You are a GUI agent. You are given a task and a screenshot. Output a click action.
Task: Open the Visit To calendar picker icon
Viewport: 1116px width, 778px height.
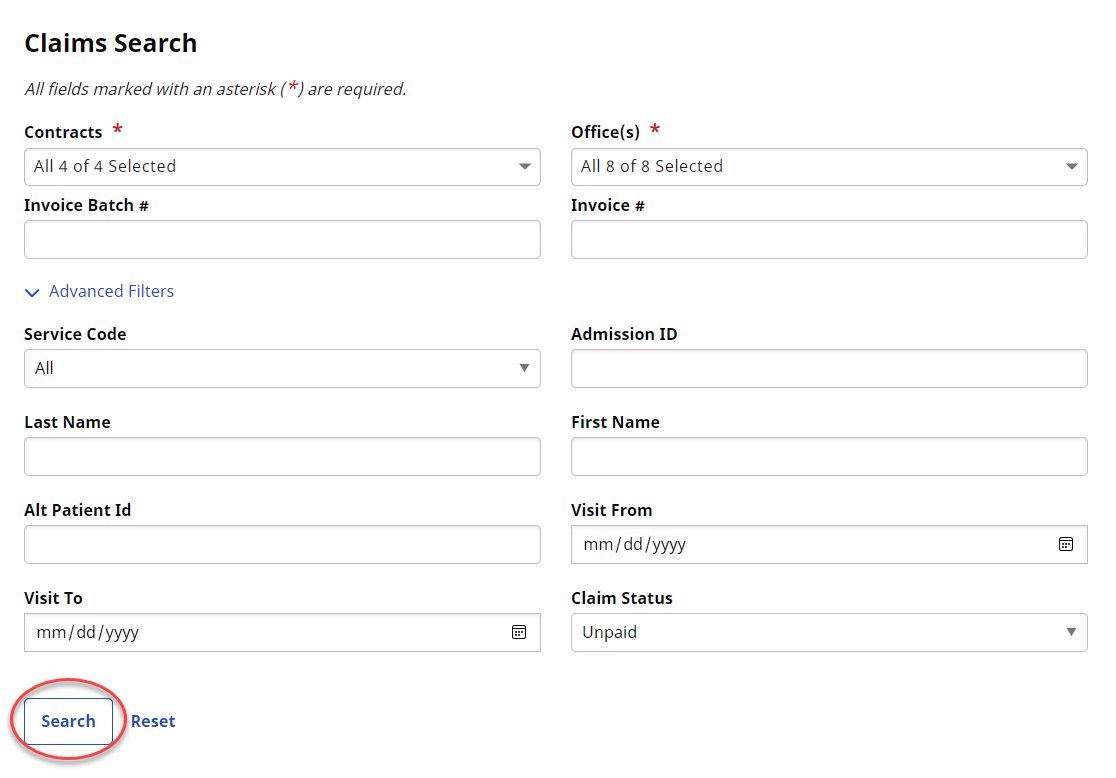tap(519, 632)
